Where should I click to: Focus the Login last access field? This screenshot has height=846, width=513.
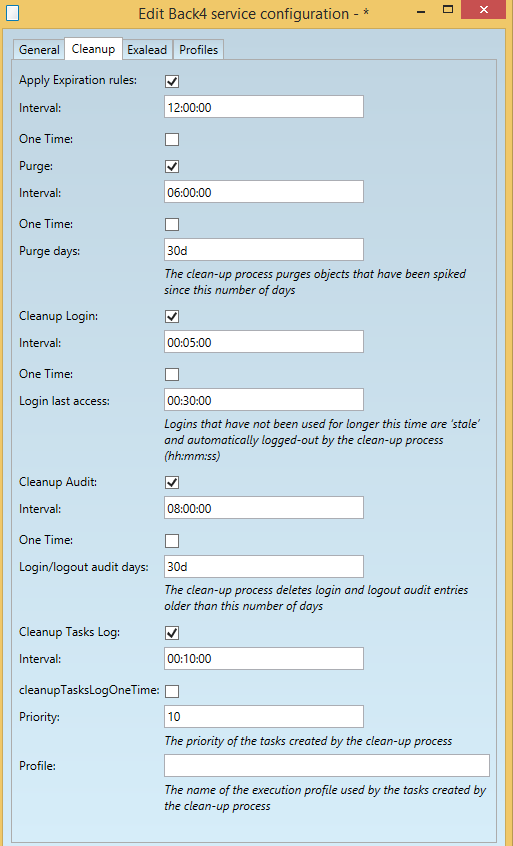click(264, 400)
